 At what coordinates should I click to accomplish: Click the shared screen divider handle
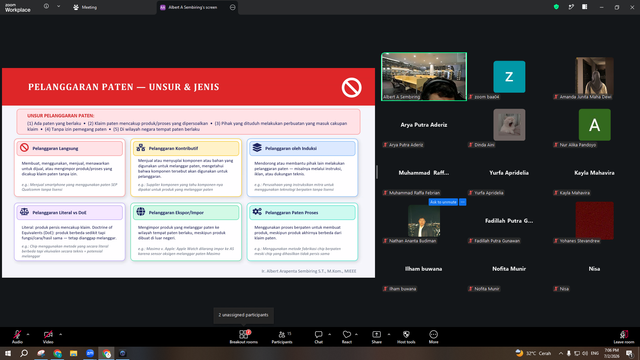pos(377,172)
